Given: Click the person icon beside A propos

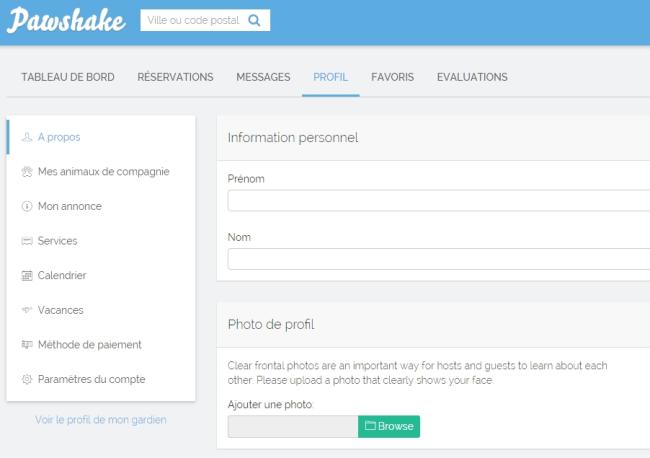Looking at the screenshot, I should 27,137.
